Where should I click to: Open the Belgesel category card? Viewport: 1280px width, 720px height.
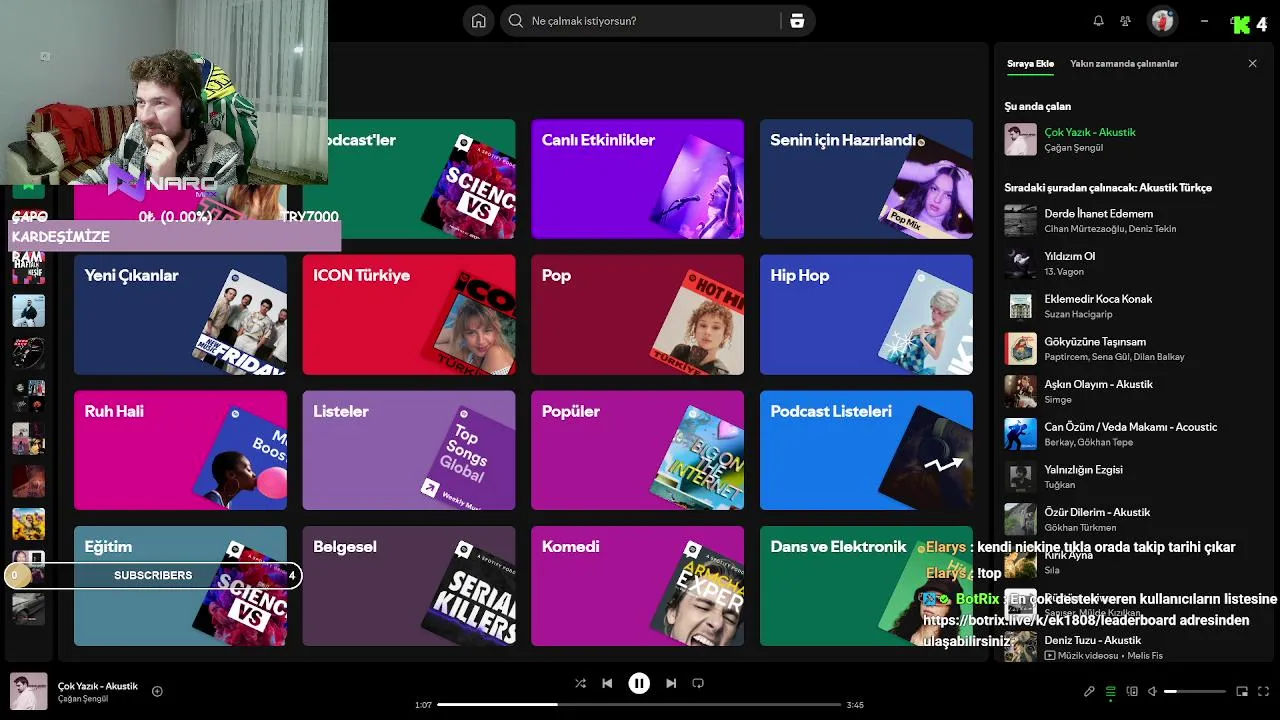click(x=409, y=586)
